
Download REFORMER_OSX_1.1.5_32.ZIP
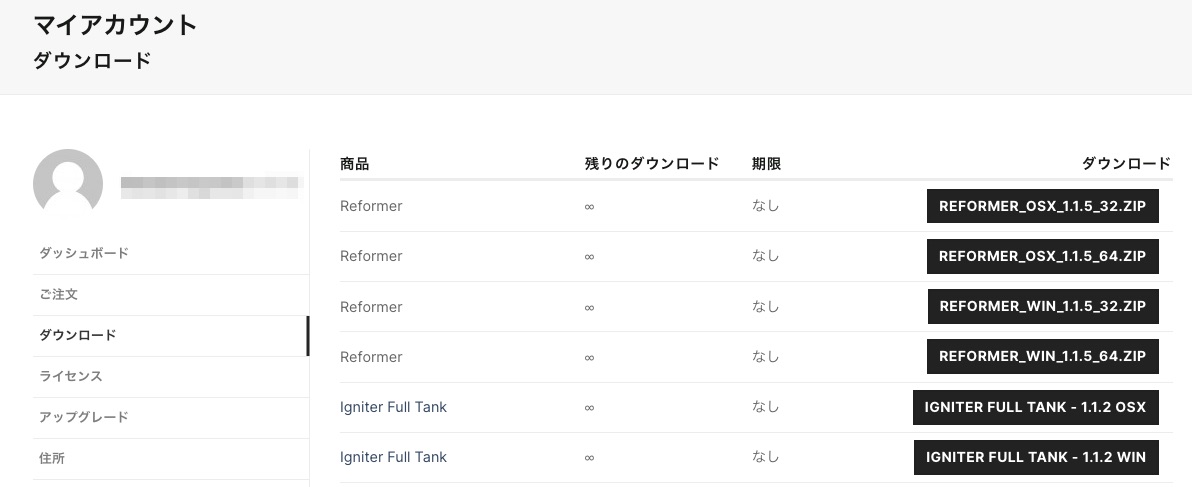click(x=1042, y=206)
